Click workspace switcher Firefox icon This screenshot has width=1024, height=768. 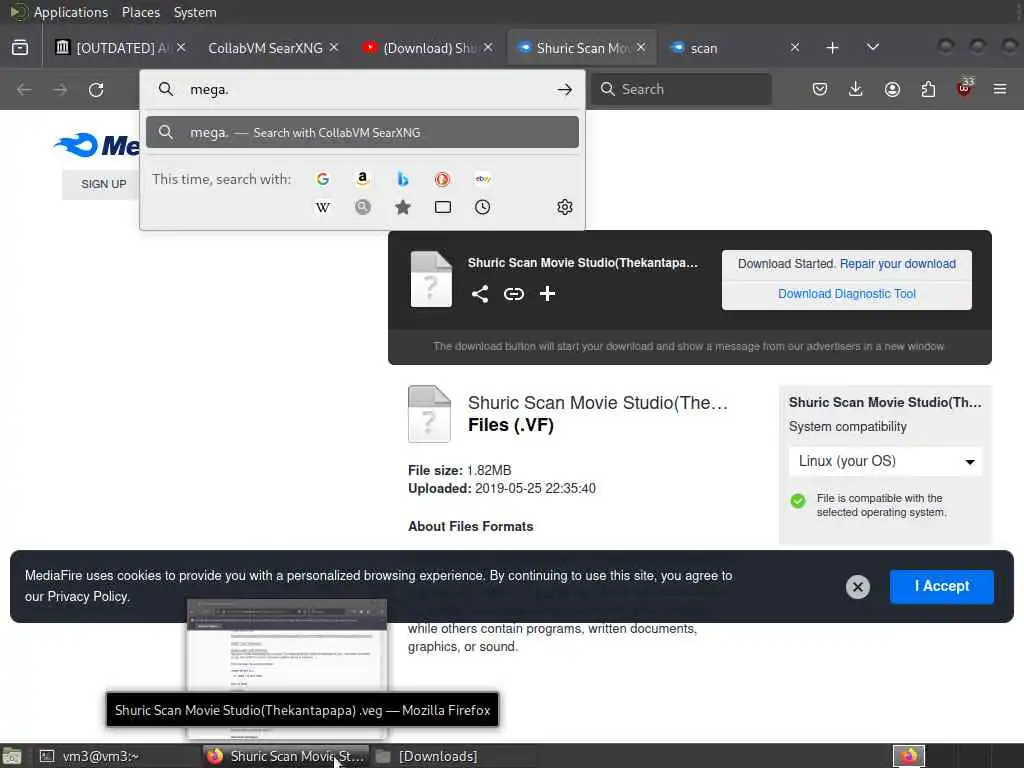(x=909, y=756)
